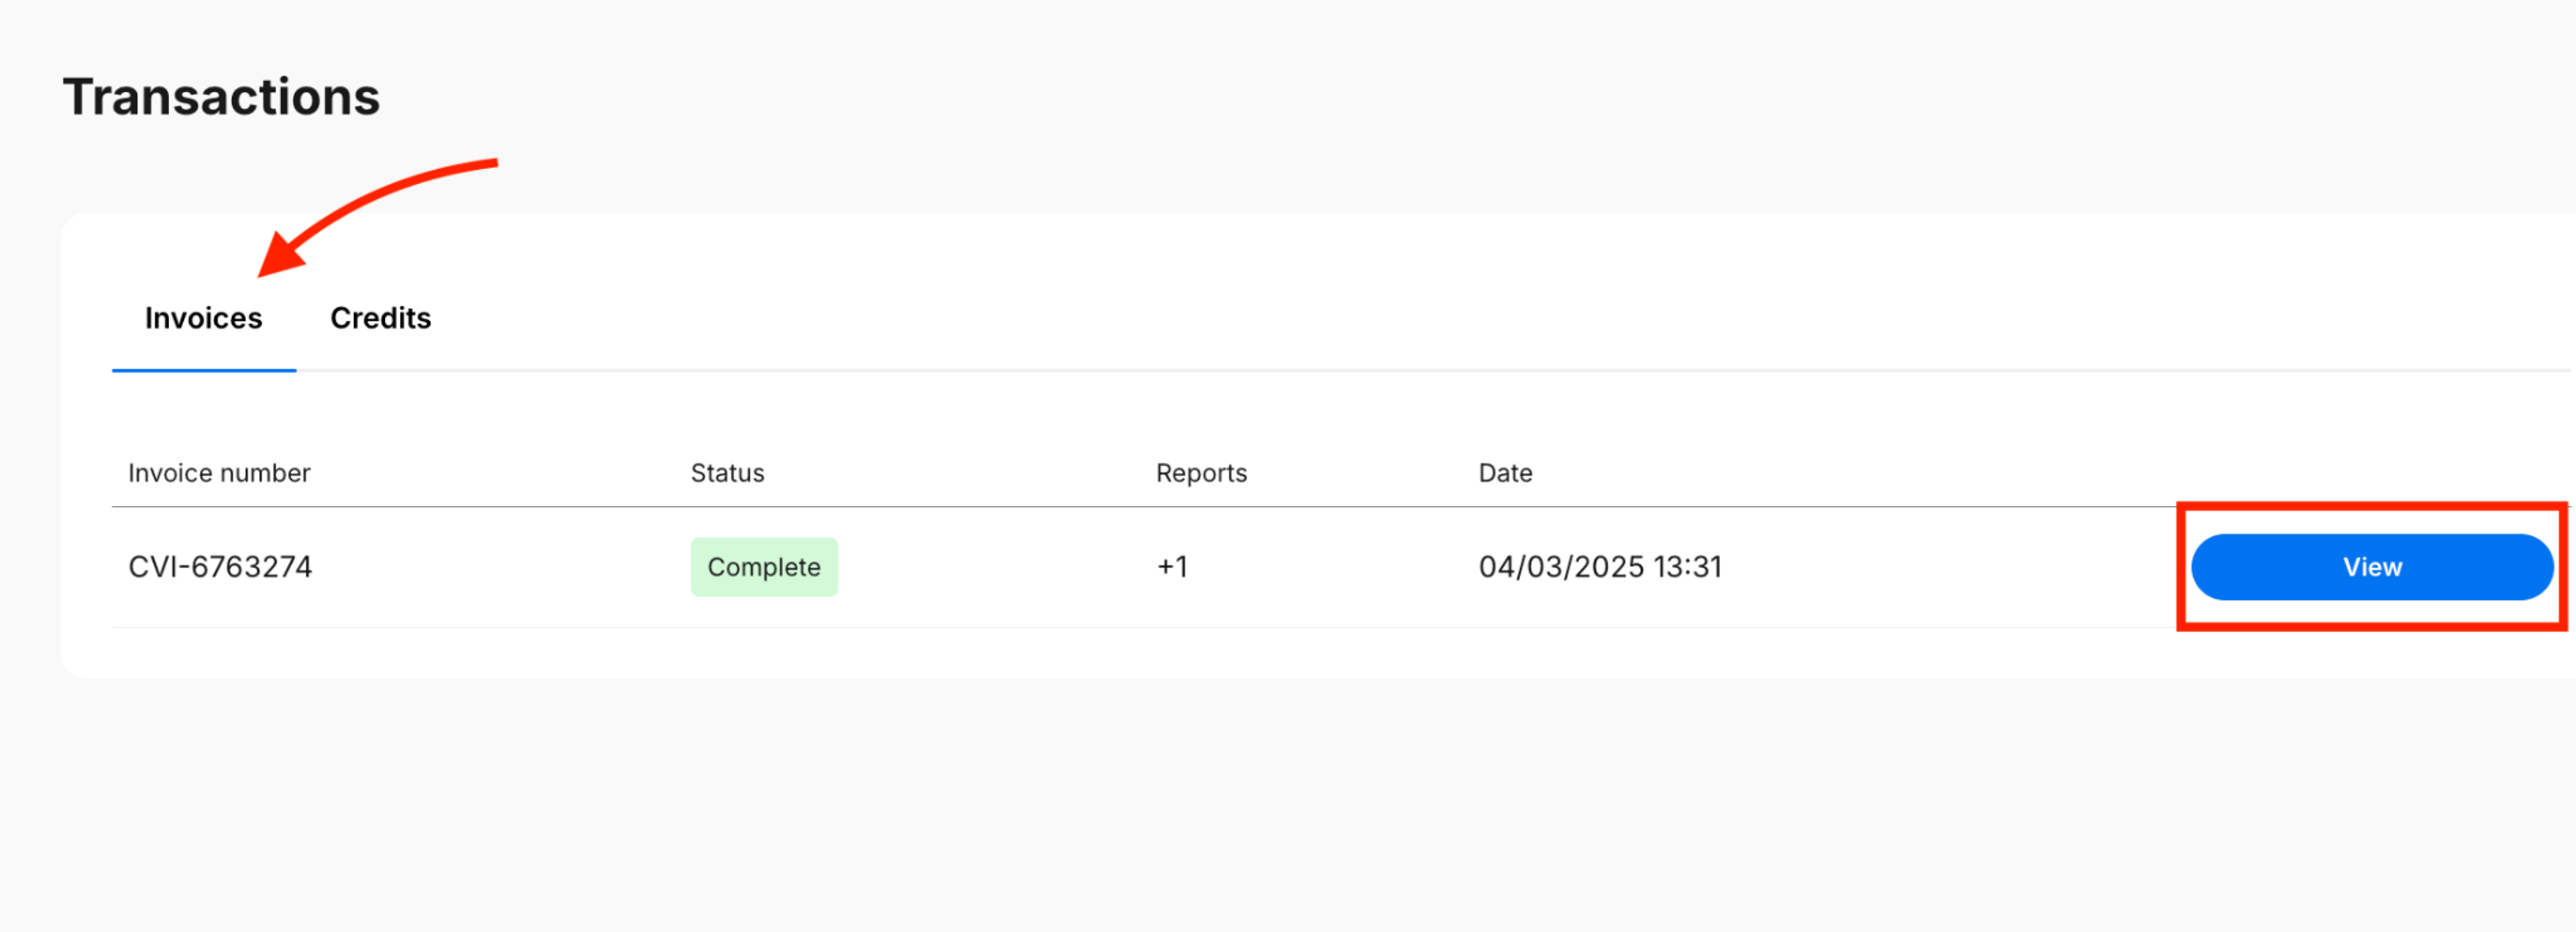The width and height of the screenshot is (2576, 932).
Task: Open the Credits tab
Action: 381,318
